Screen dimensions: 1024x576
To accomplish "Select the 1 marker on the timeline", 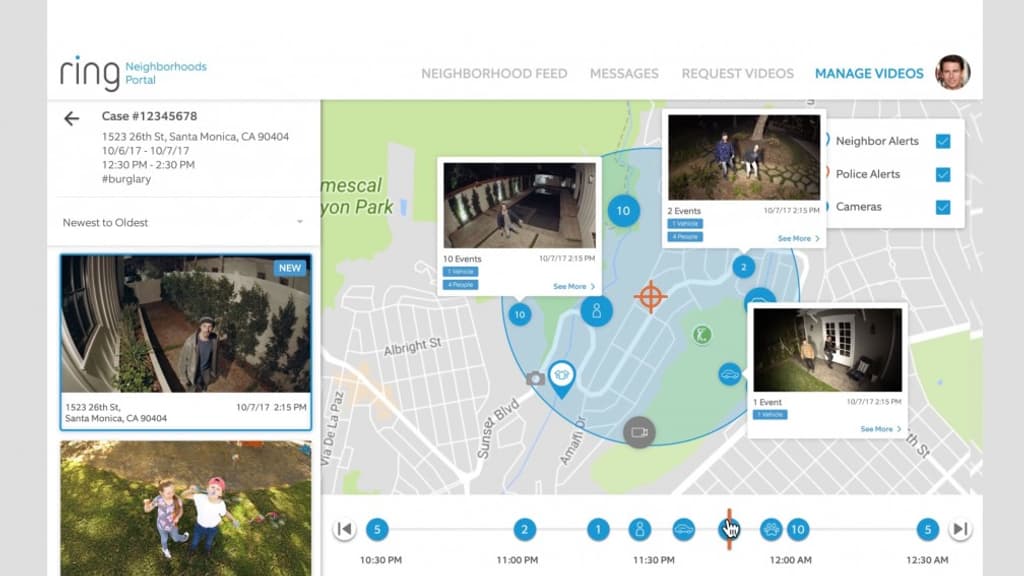I will [x=598, y=529].
